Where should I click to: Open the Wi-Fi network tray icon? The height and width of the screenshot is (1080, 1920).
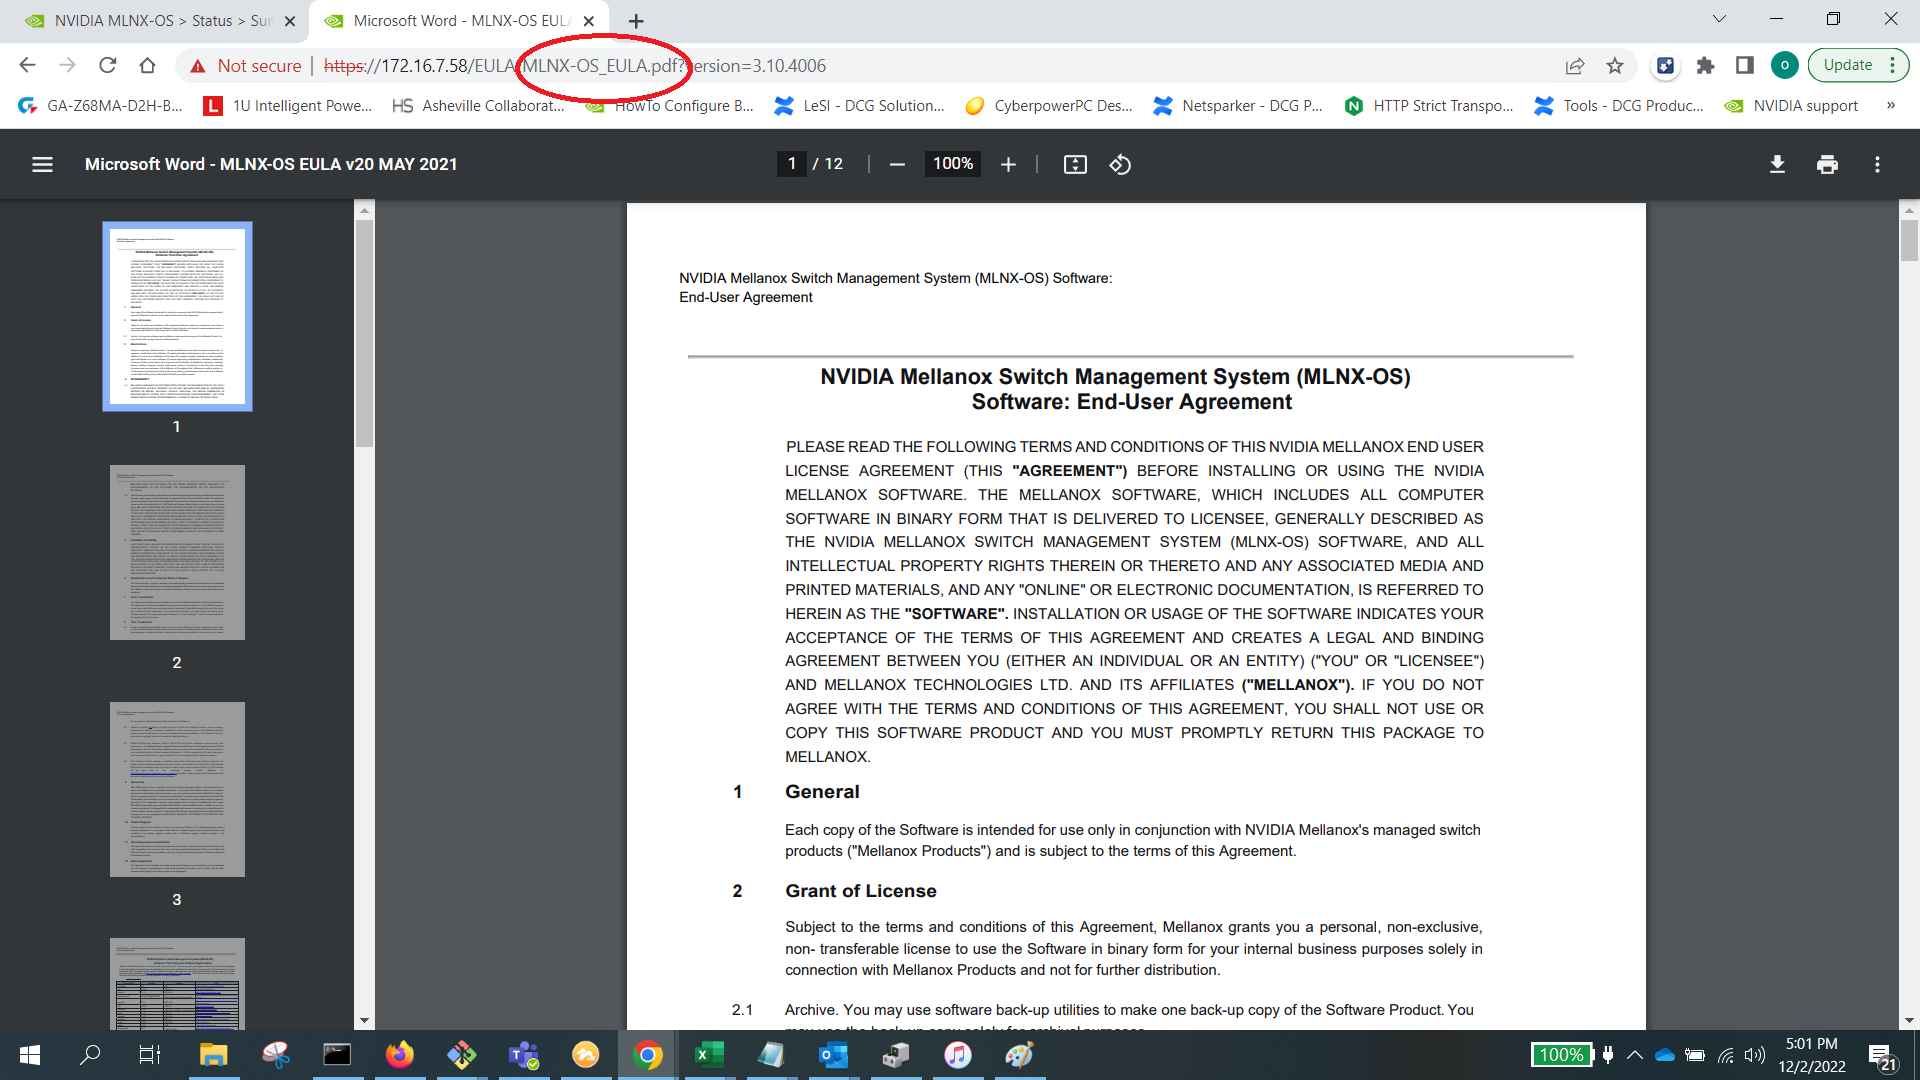point(1725,1055)
